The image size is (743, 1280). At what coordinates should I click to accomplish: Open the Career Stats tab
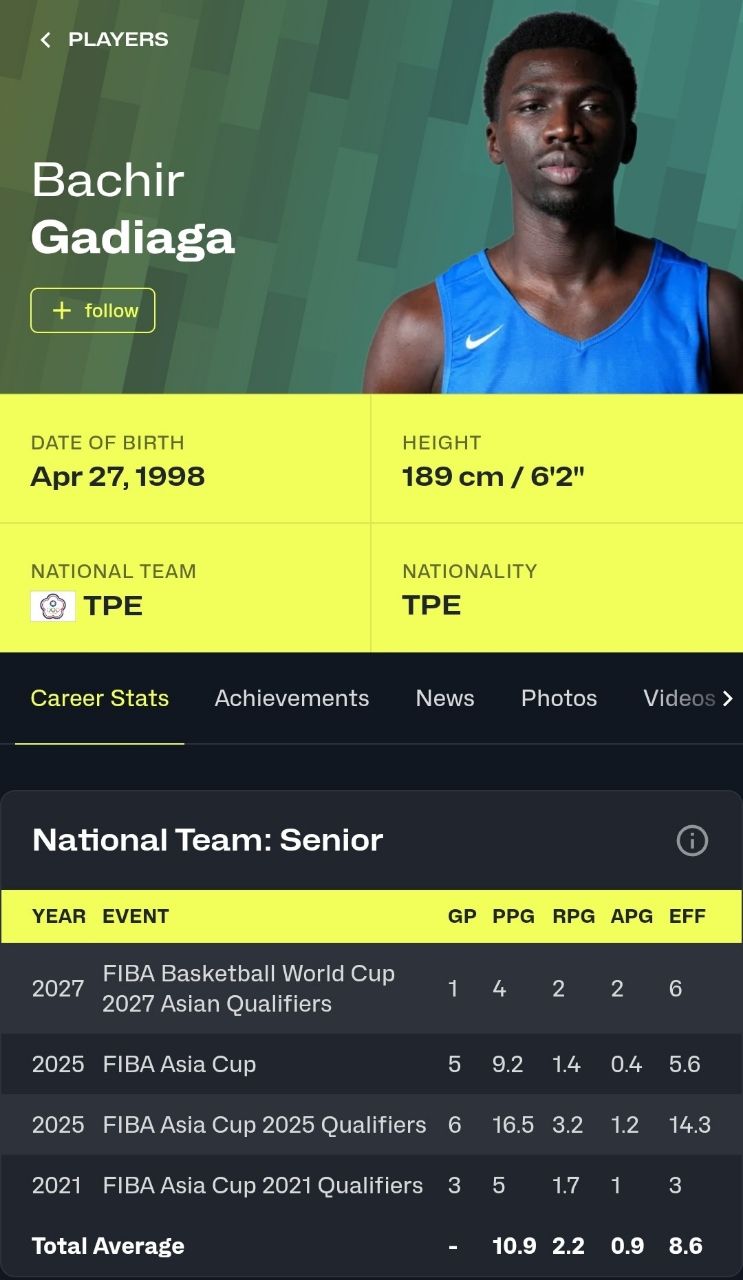[x=100, y=698]
